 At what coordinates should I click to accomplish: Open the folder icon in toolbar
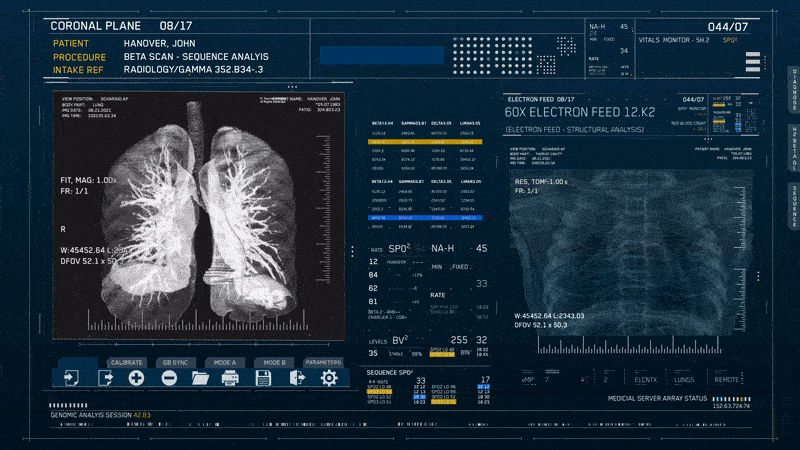(199, 378)
